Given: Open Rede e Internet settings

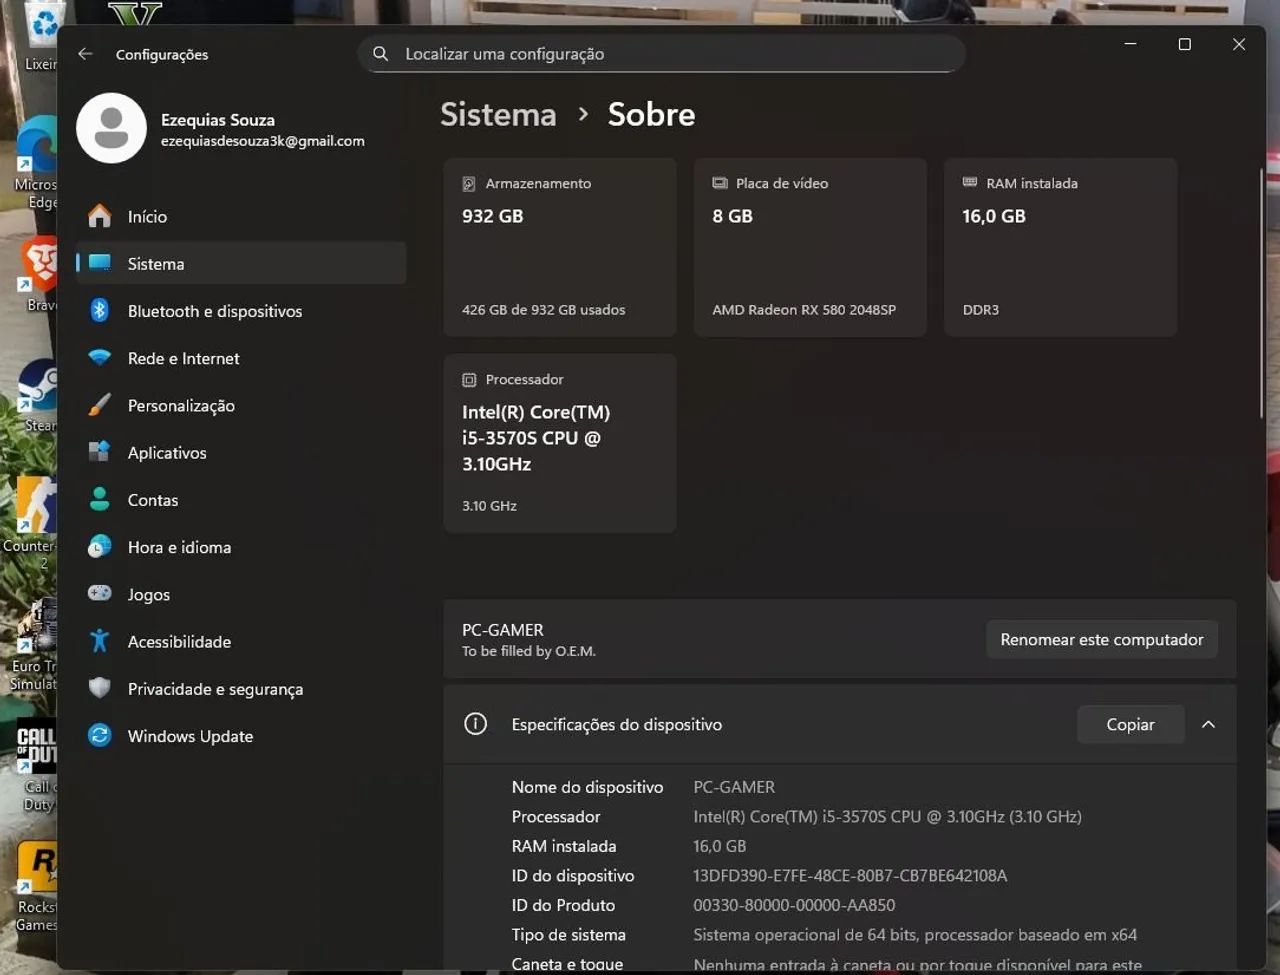Looking at the screenshot, I should click(183, 358).
